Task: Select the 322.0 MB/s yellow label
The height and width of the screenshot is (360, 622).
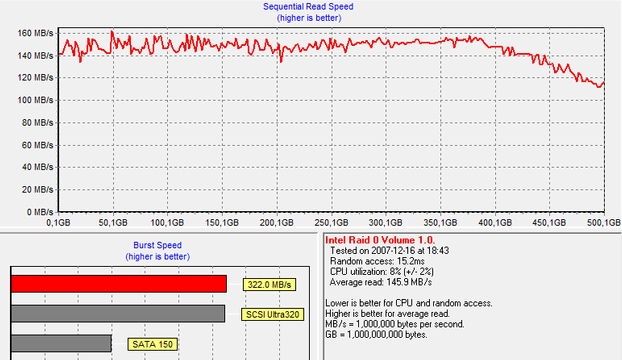Action: [x=269, y=285]
